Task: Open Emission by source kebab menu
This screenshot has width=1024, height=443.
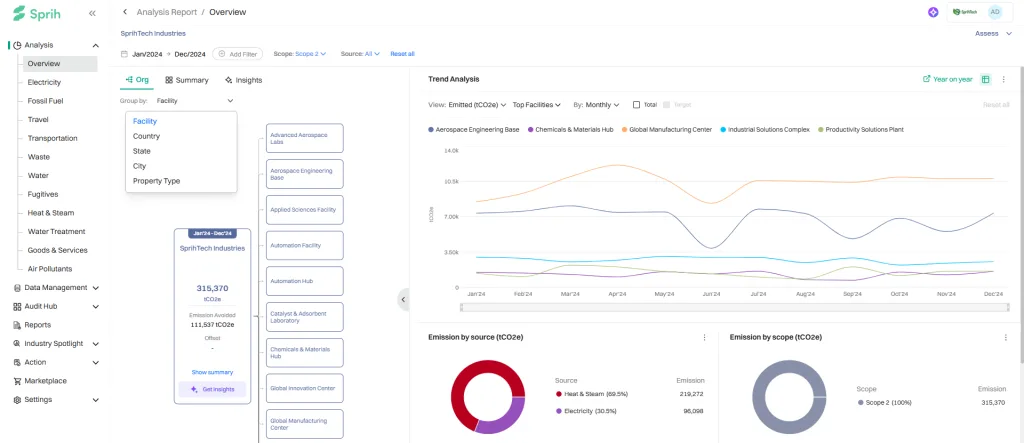Action: click(x=704, y=338)
